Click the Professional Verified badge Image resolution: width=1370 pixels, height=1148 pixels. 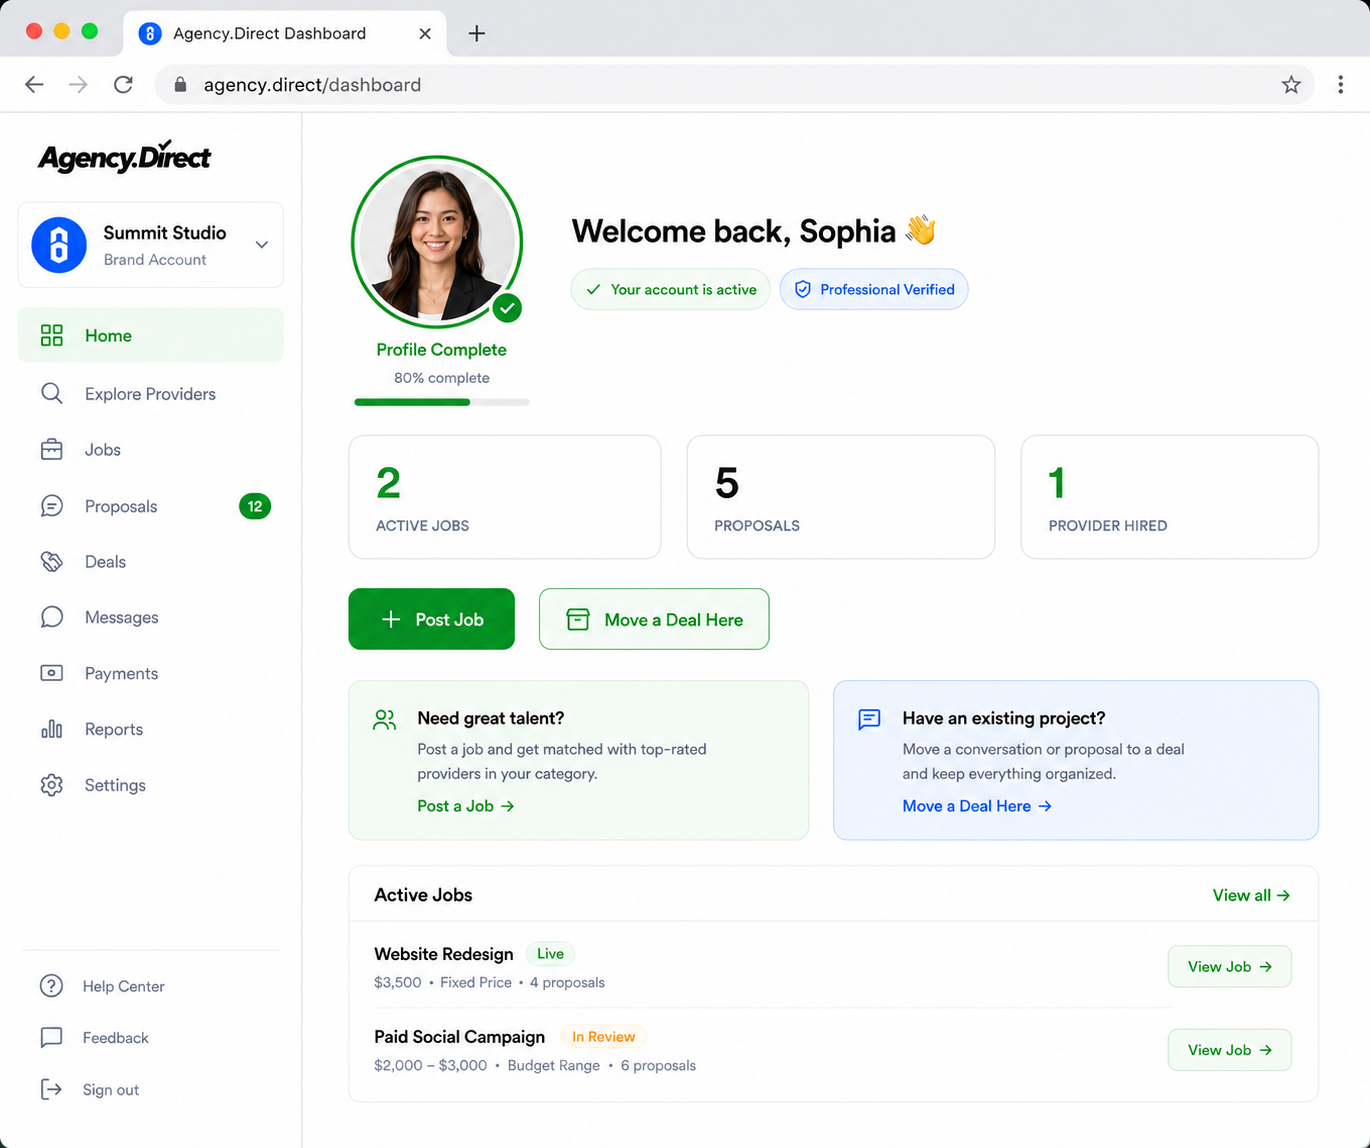[x=874, y=289]
